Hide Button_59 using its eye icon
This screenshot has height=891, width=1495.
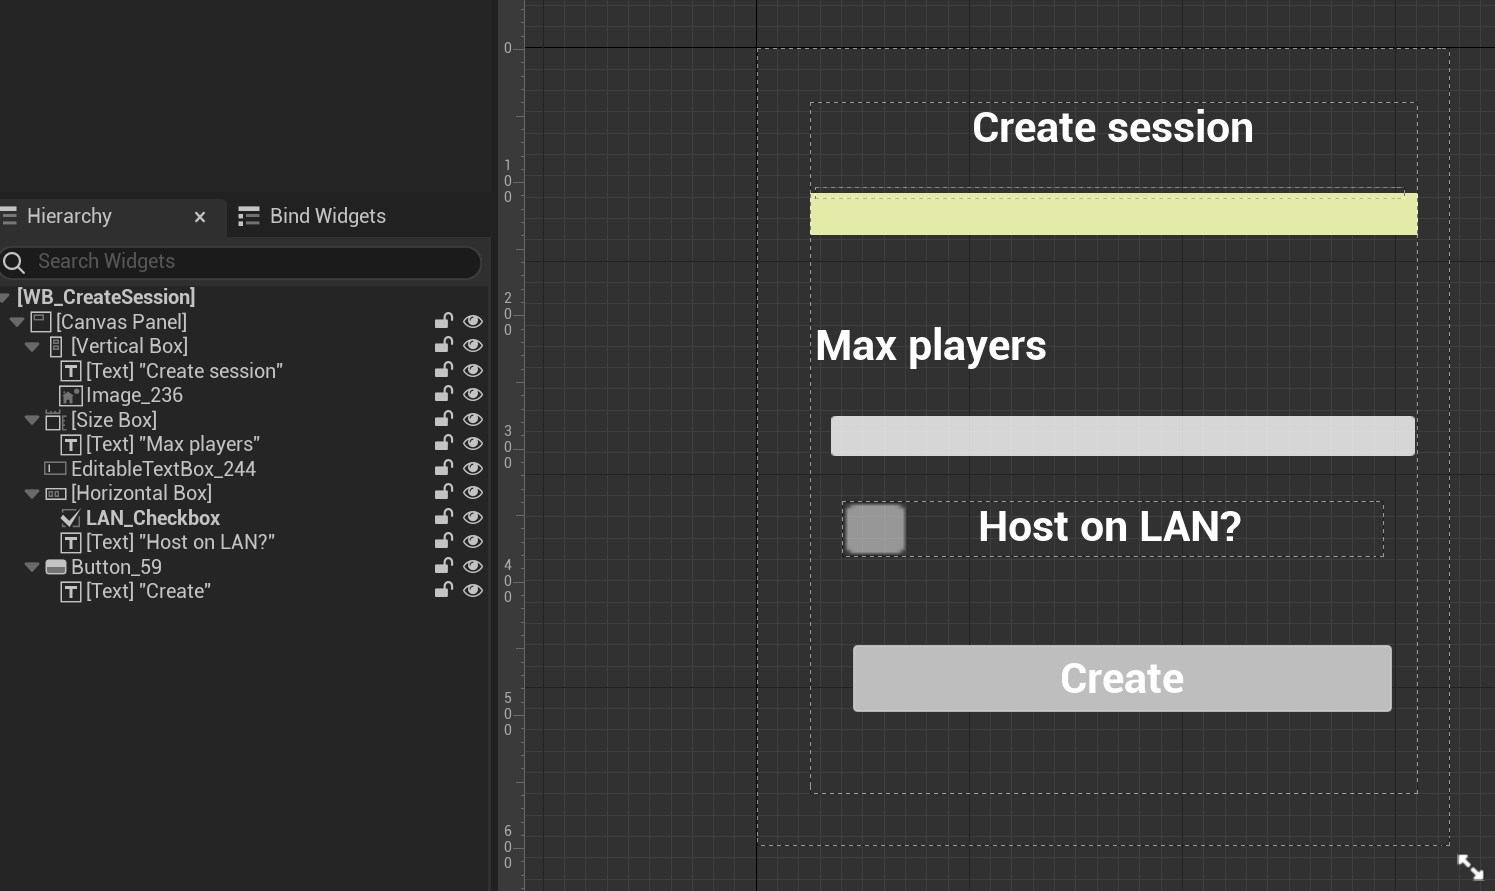point(473,566)
